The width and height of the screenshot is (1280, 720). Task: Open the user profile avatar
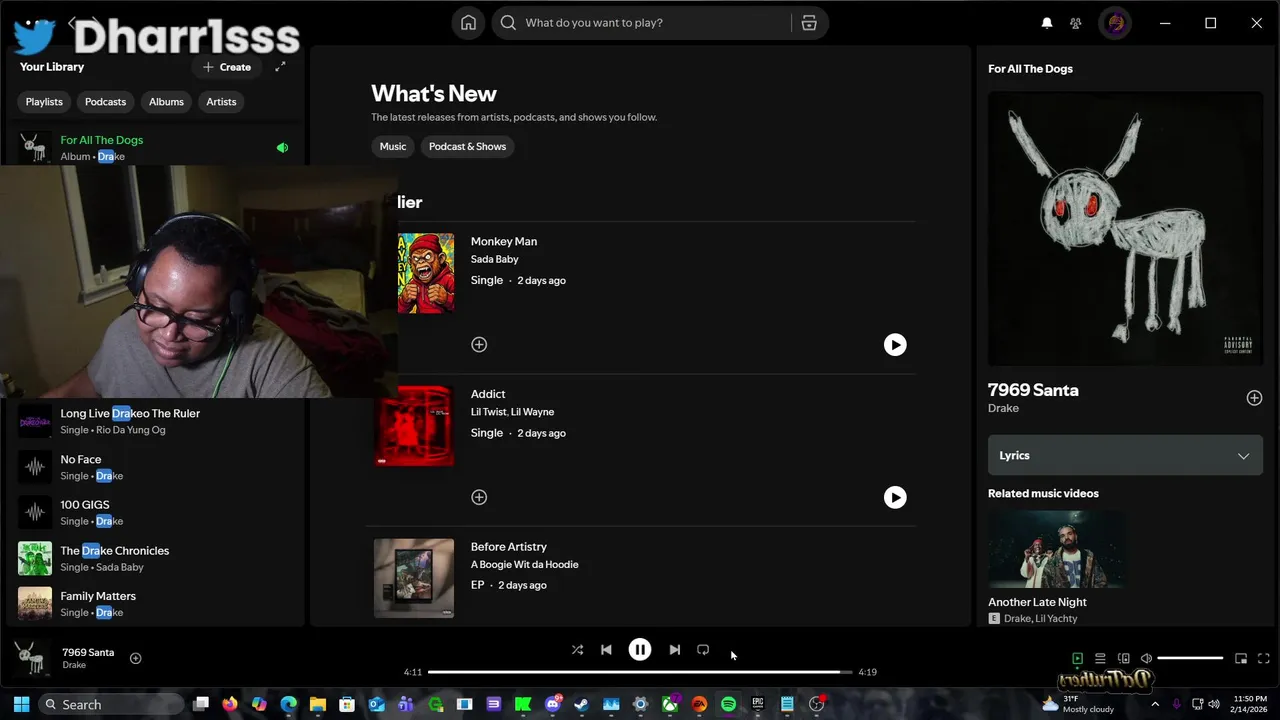[x=1115, y=23]
